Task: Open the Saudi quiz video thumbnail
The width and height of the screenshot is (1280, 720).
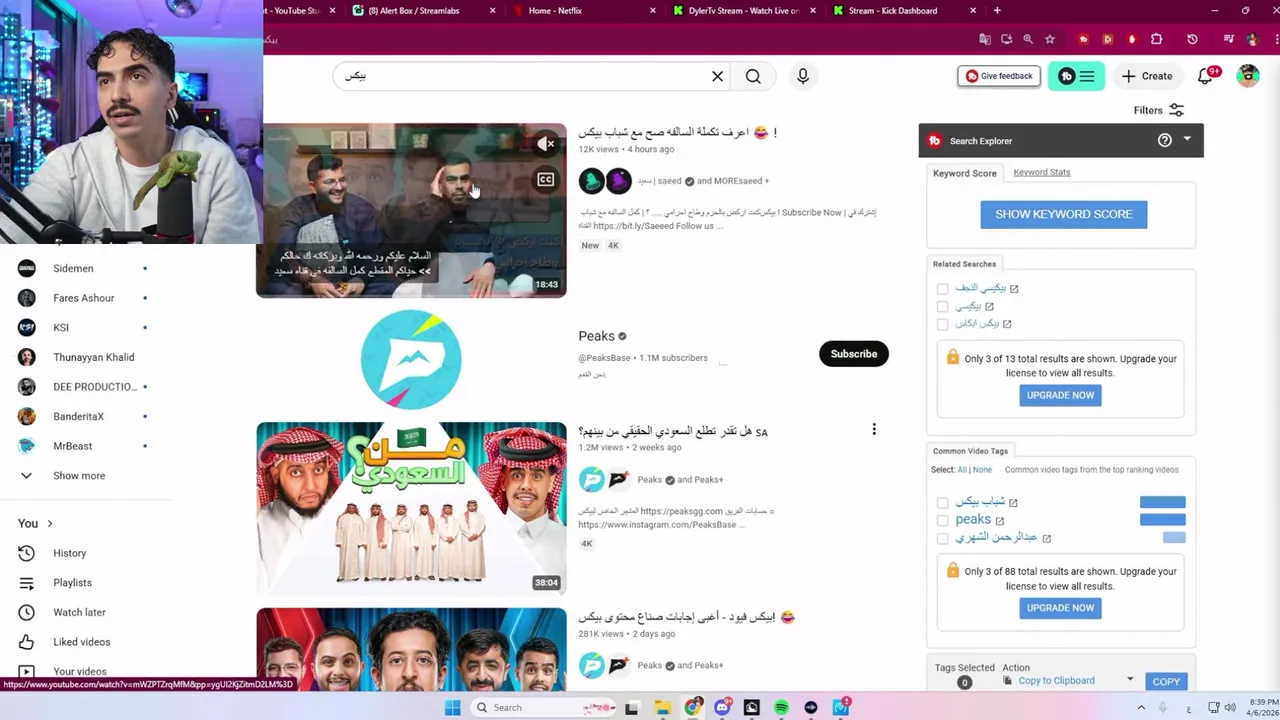Action: [x=411, y=508]
